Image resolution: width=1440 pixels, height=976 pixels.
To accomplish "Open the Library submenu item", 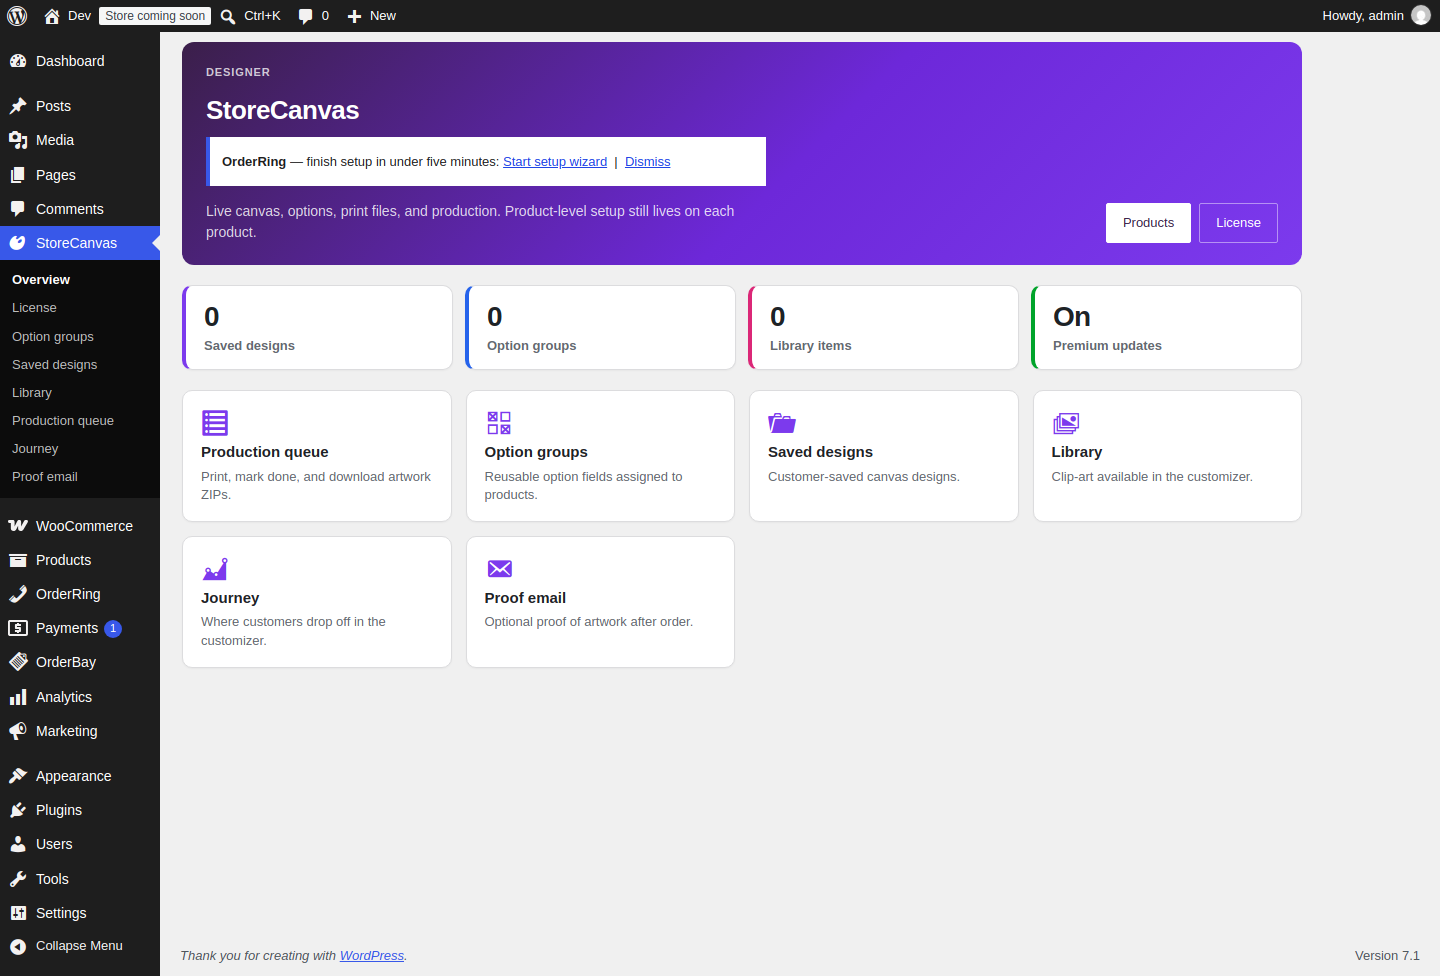I will [32, 393].
